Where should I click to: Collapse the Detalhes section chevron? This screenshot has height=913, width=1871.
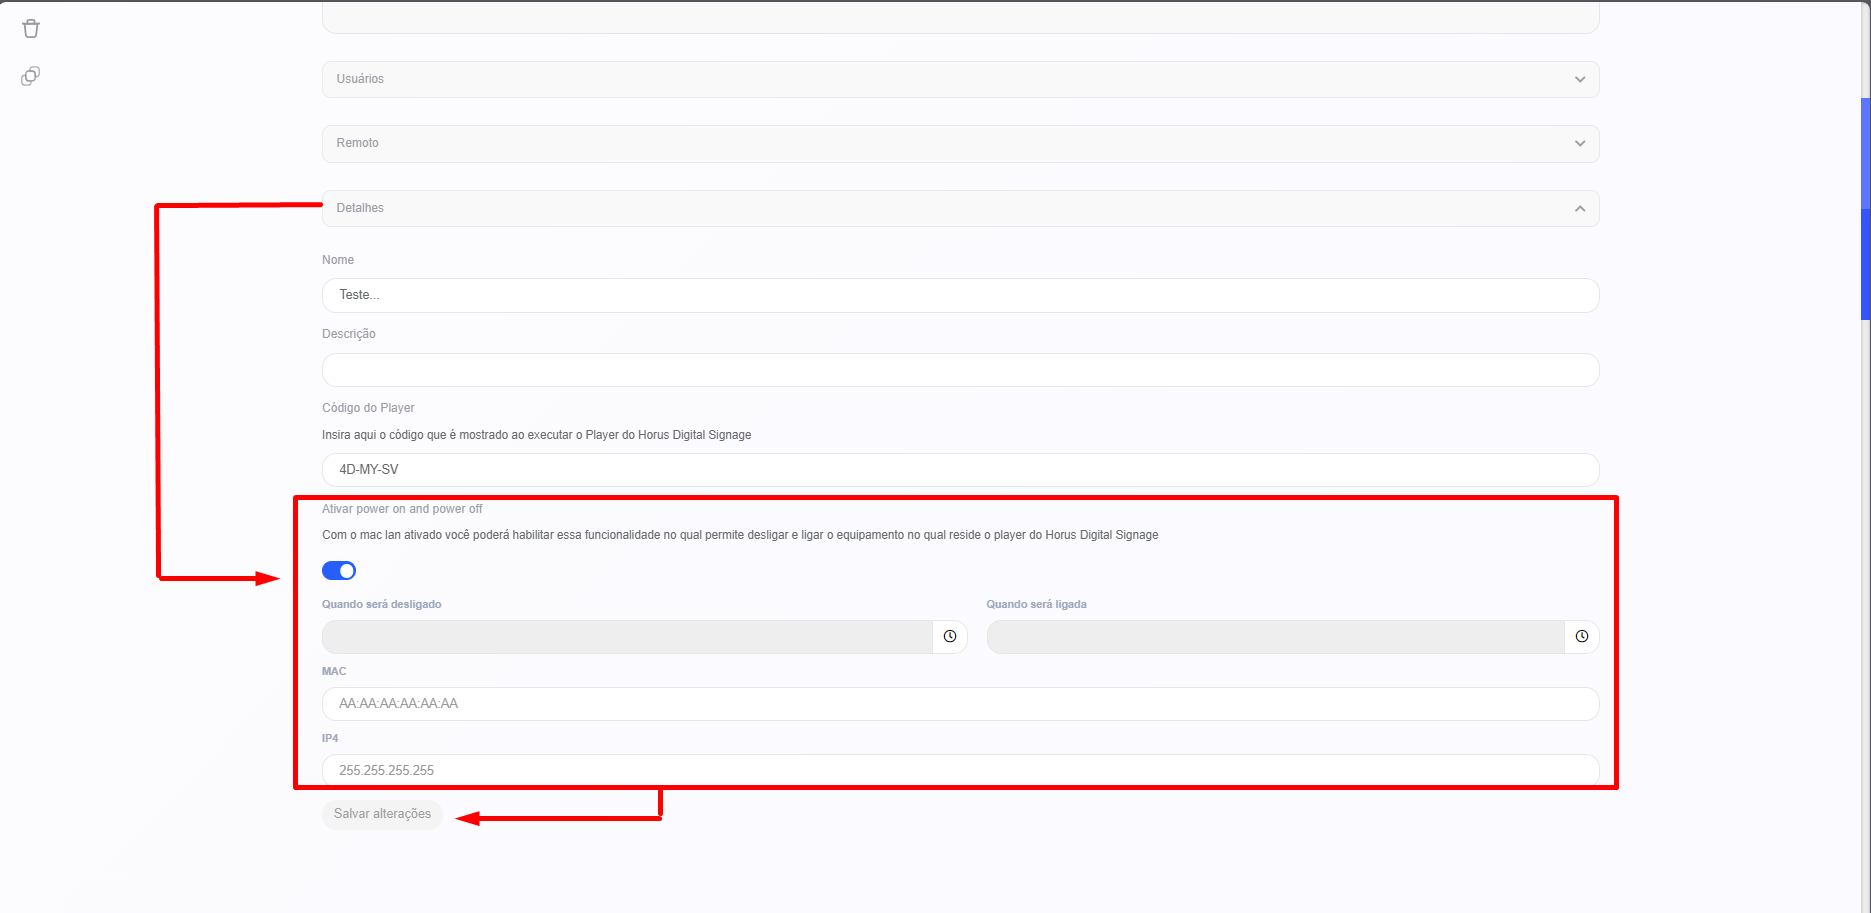pos(1580,208)
